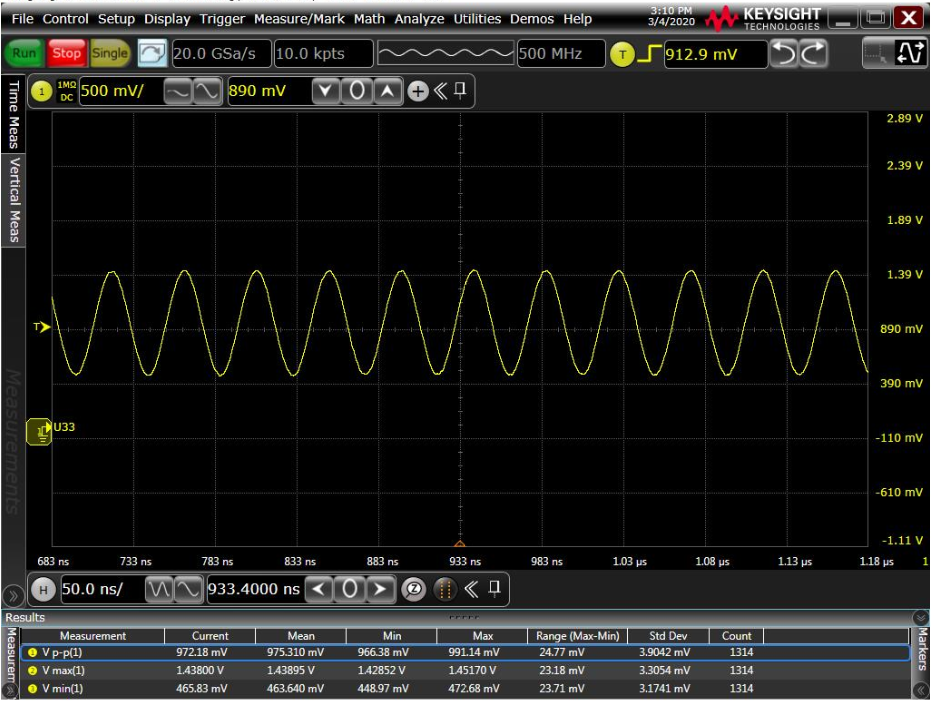Open the Utilities menu
Viewport: 934px width, 702px height.
[477, 19]
